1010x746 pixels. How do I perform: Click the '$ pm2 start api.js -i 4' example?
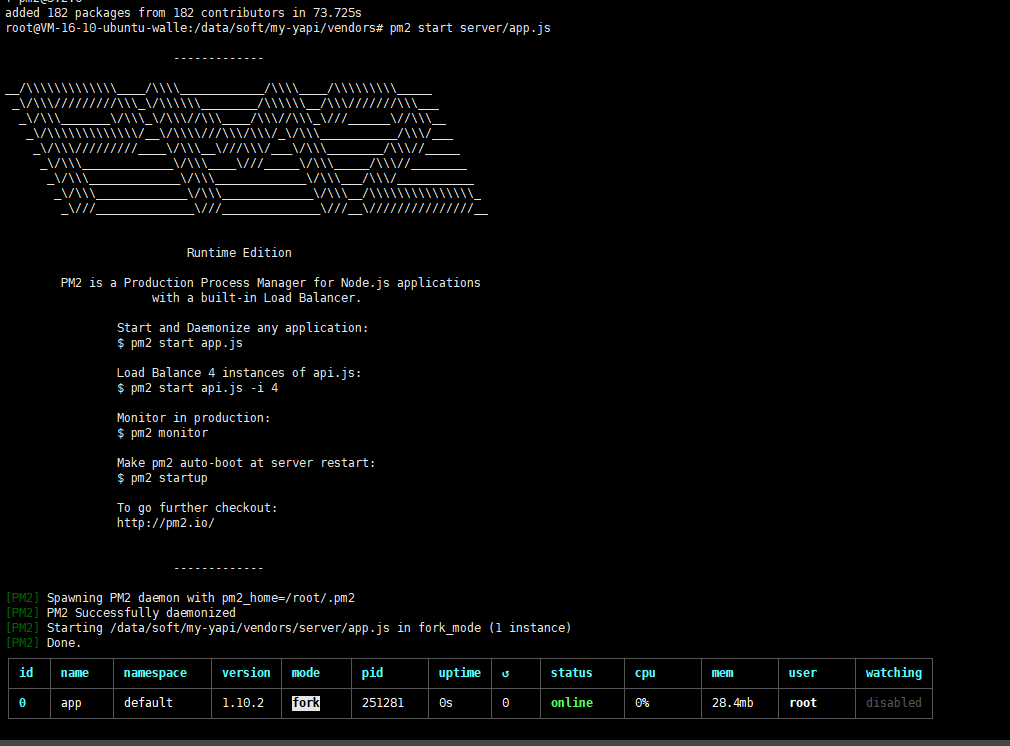[197, 388]
